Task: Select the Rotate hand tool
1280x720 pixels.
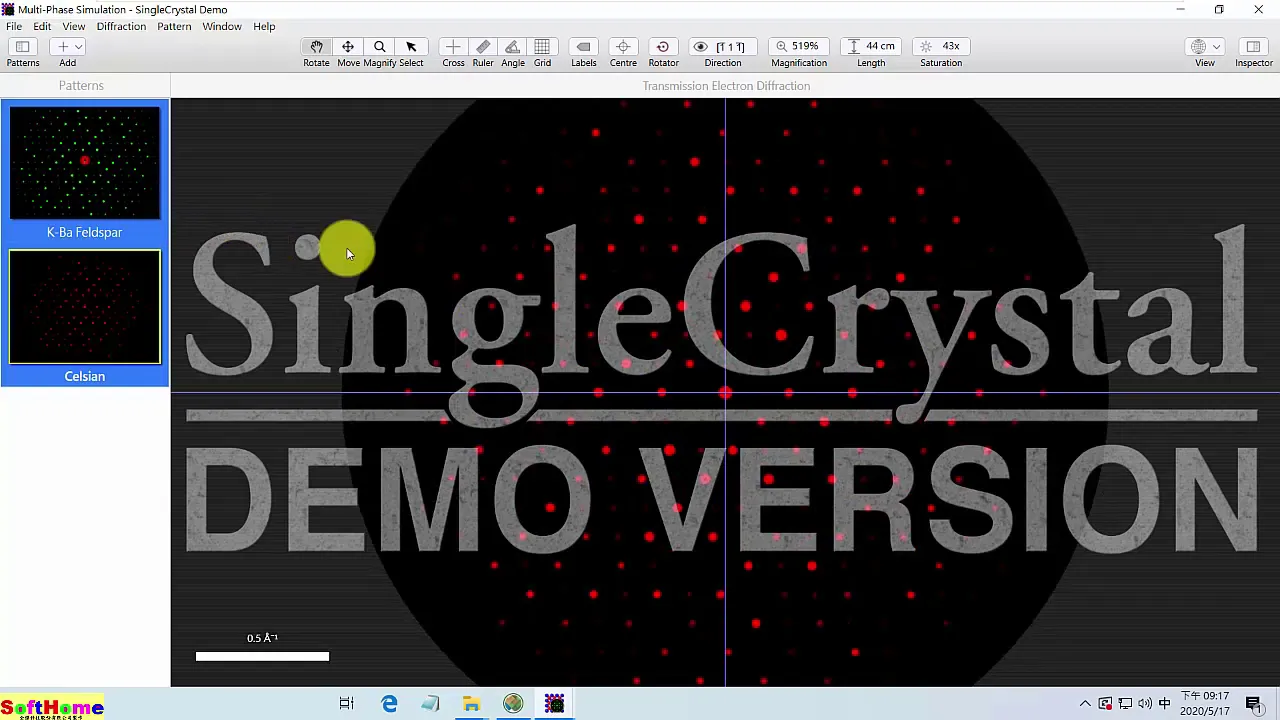Action: [316, 46]
